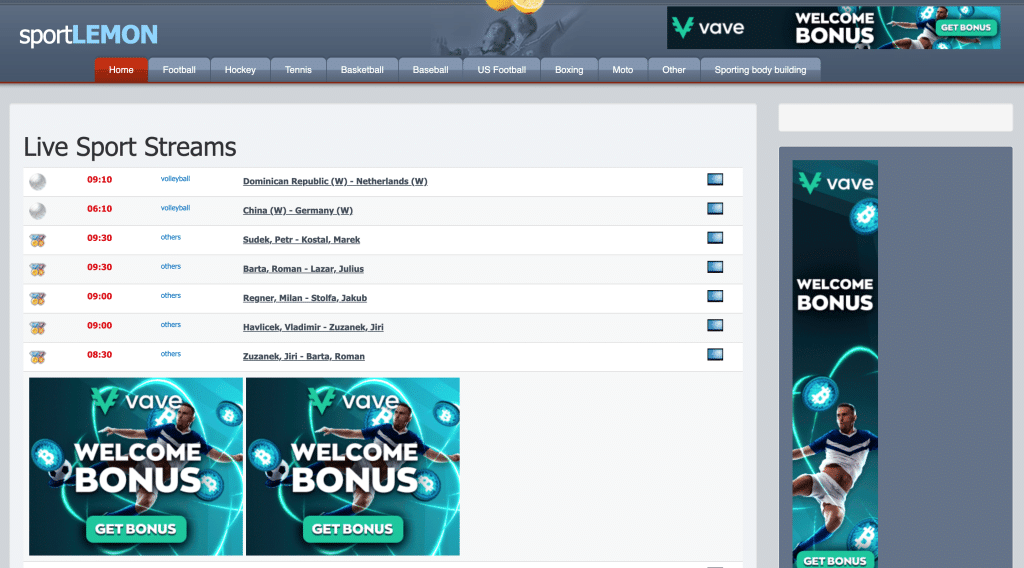
Task: Select the Tennis tab
Action: [298, 70]
